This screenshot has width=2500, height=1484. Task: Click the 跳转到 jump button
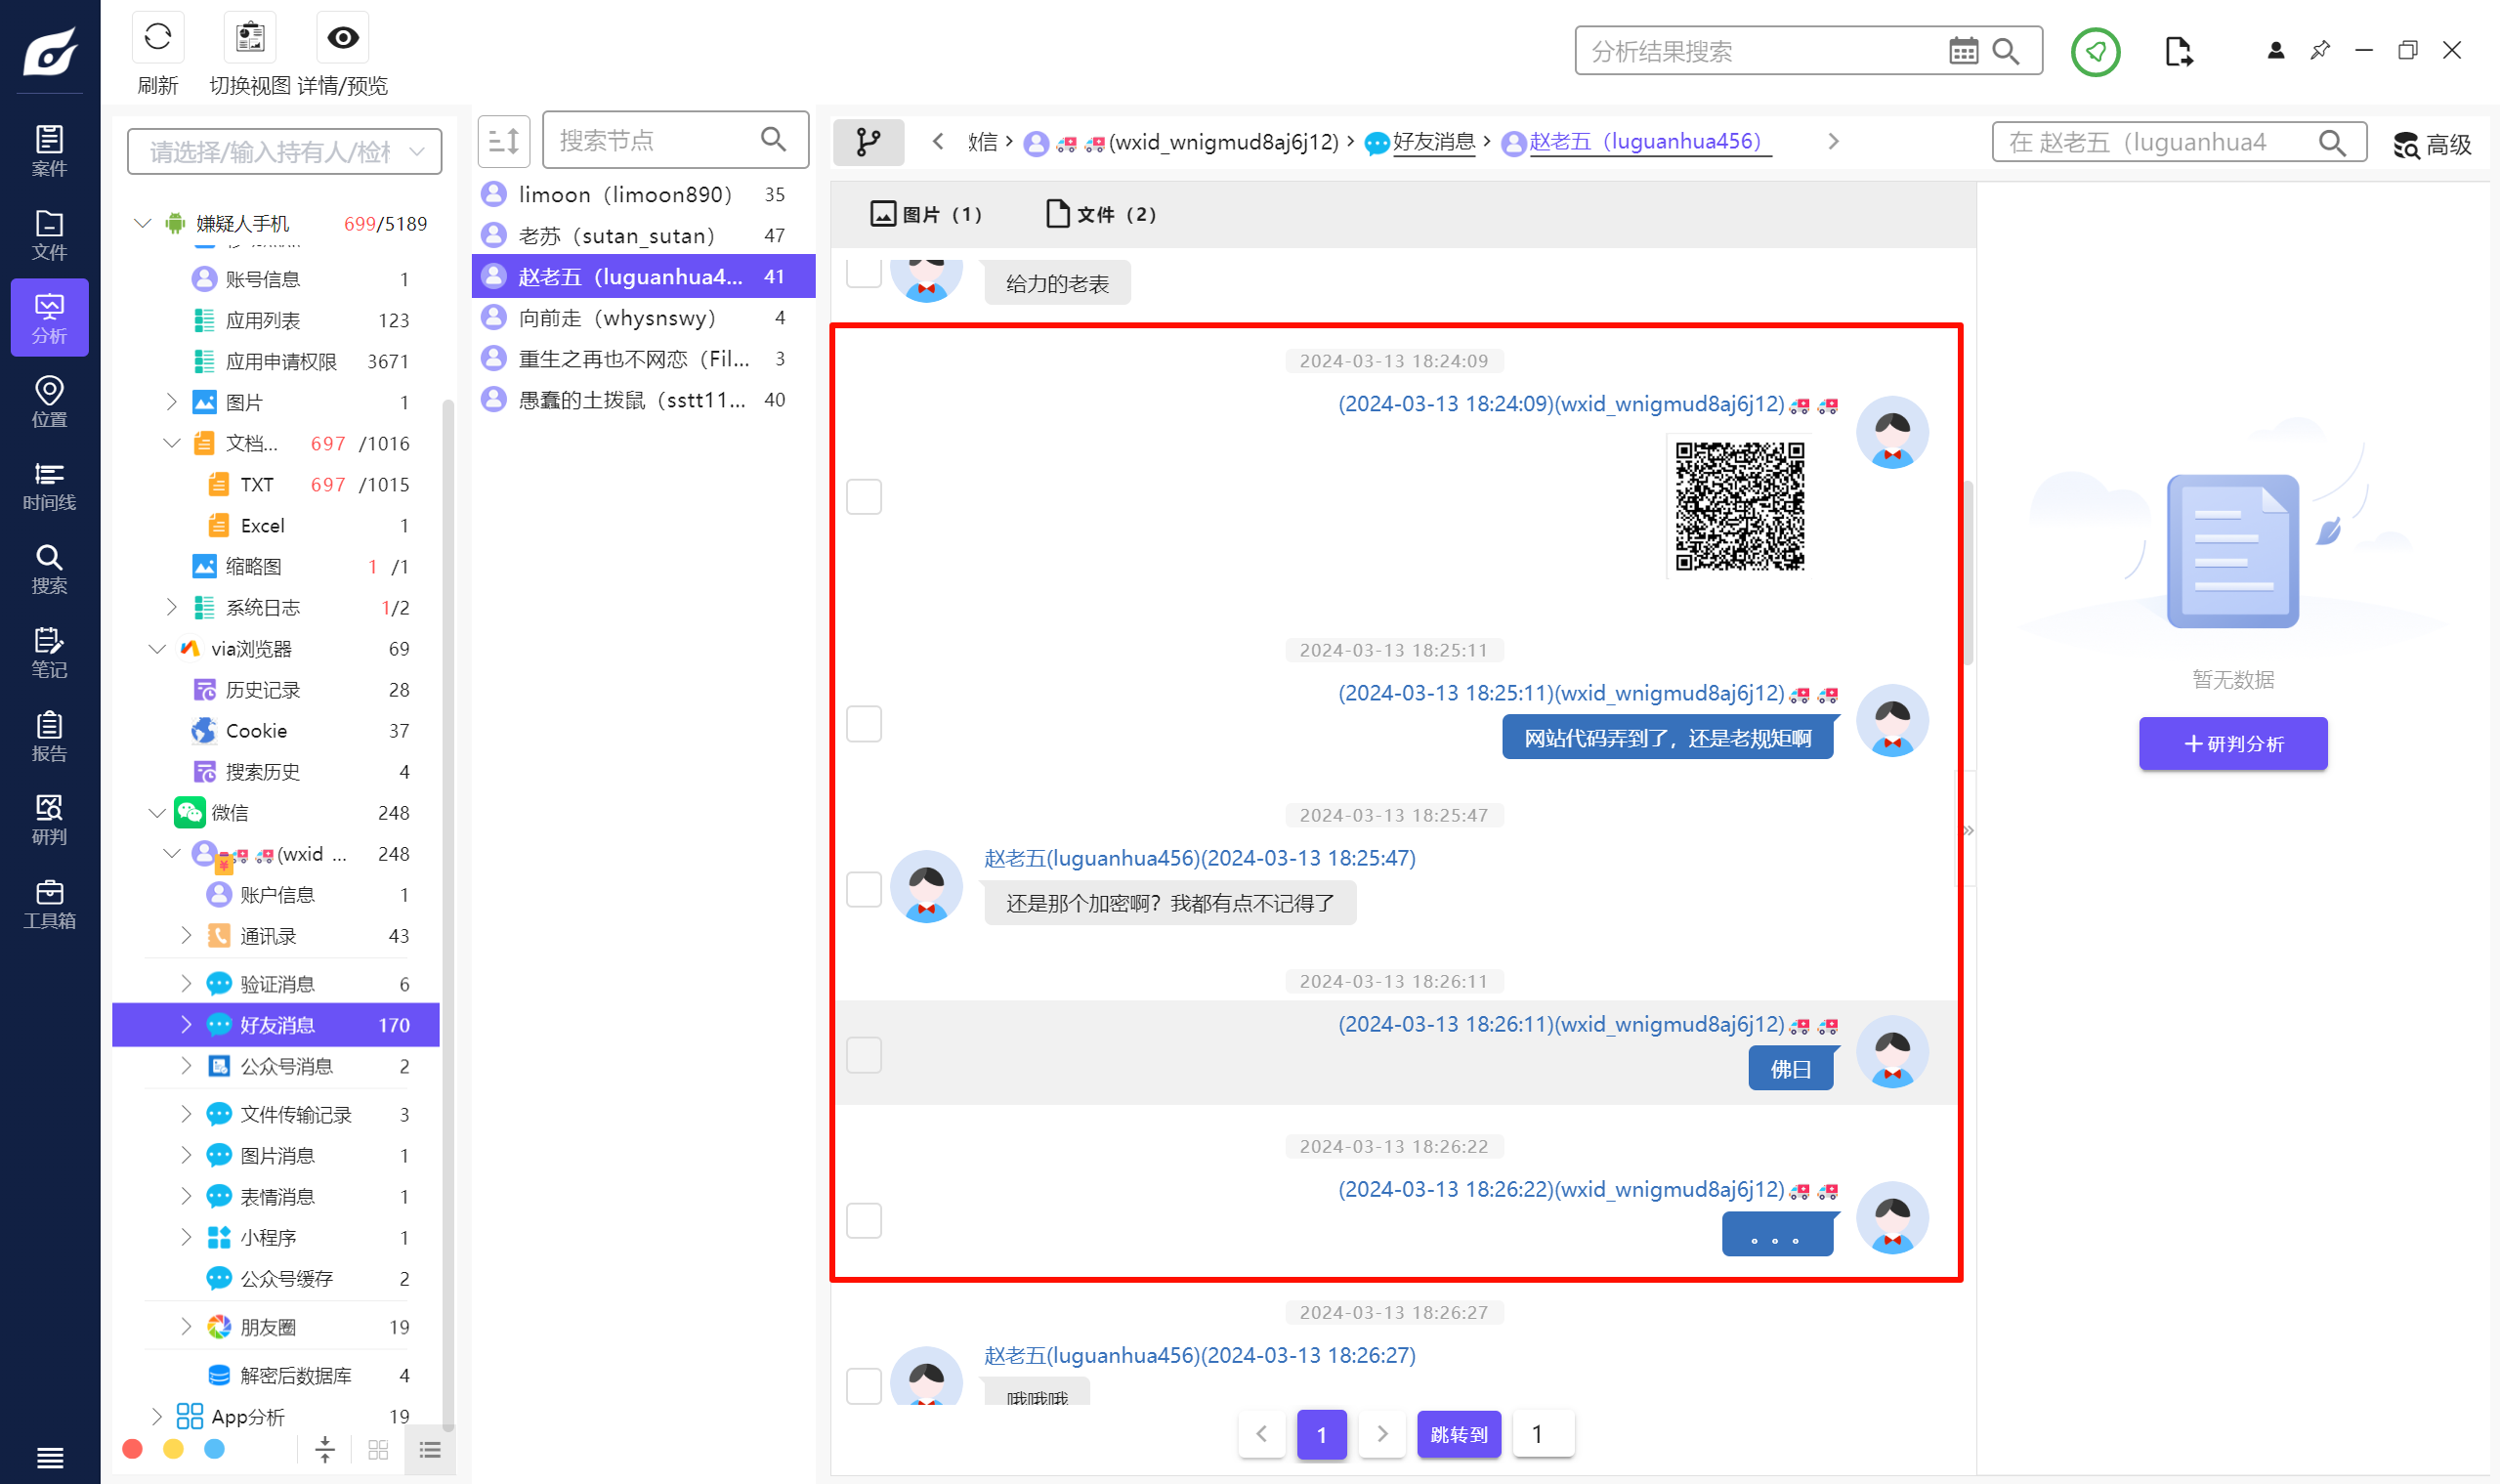point(1458,1434)
